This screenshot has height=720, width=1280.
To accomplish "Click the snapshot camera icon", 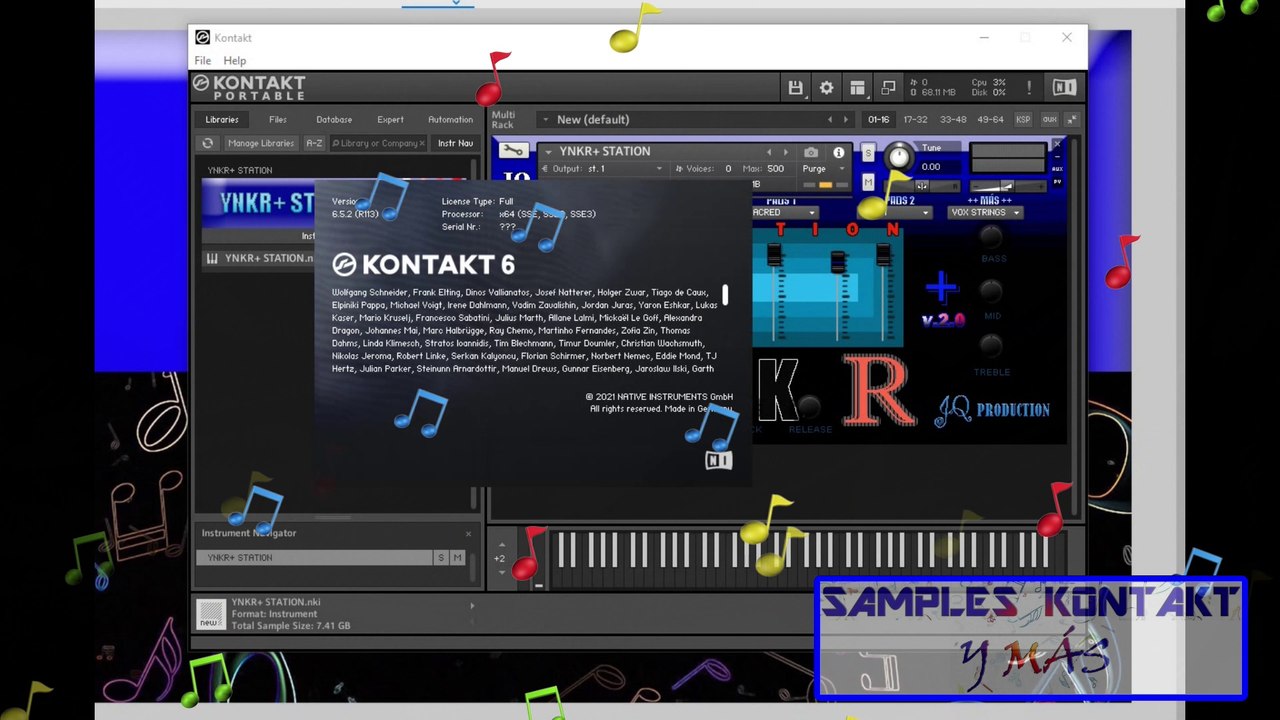I will pyautogui.click(x=811, y=152).
